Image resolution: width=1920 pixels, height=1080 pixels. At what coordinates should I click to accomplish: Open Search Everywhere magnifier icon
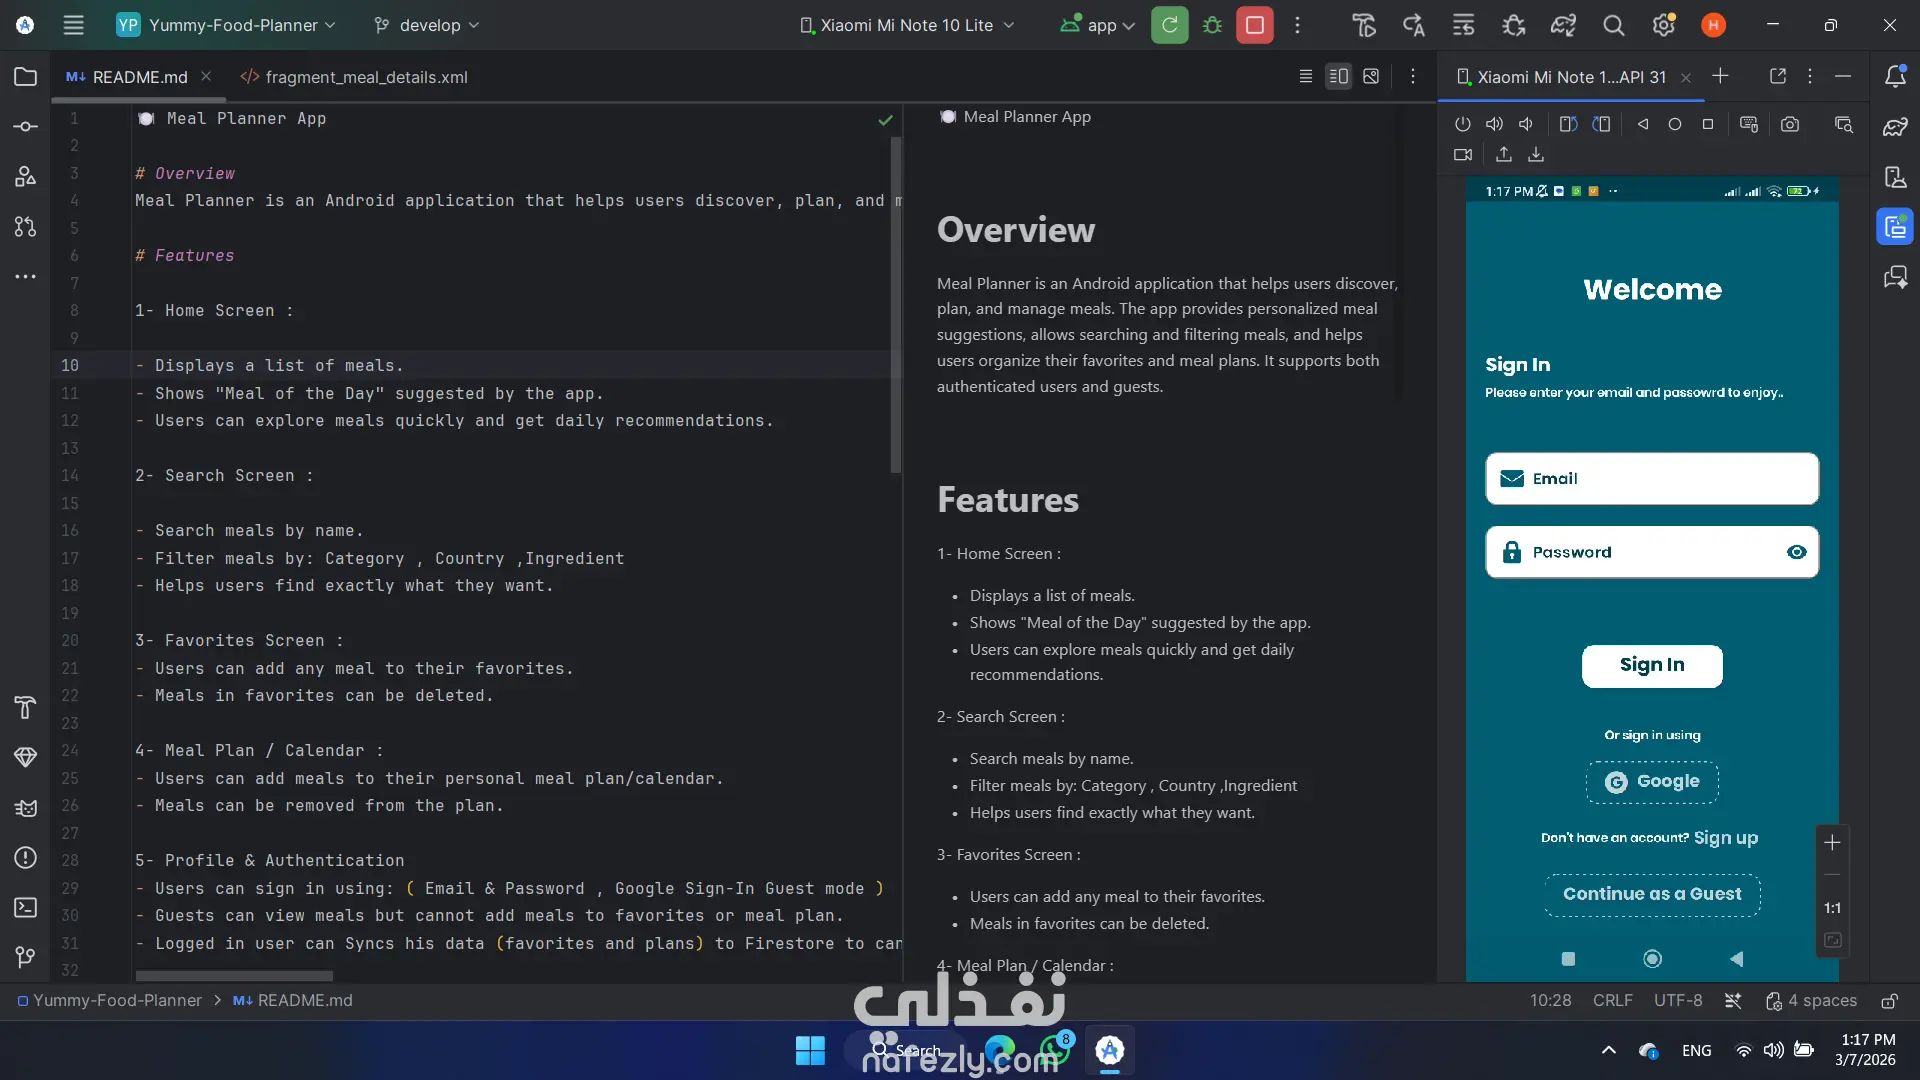[1613, 25]
